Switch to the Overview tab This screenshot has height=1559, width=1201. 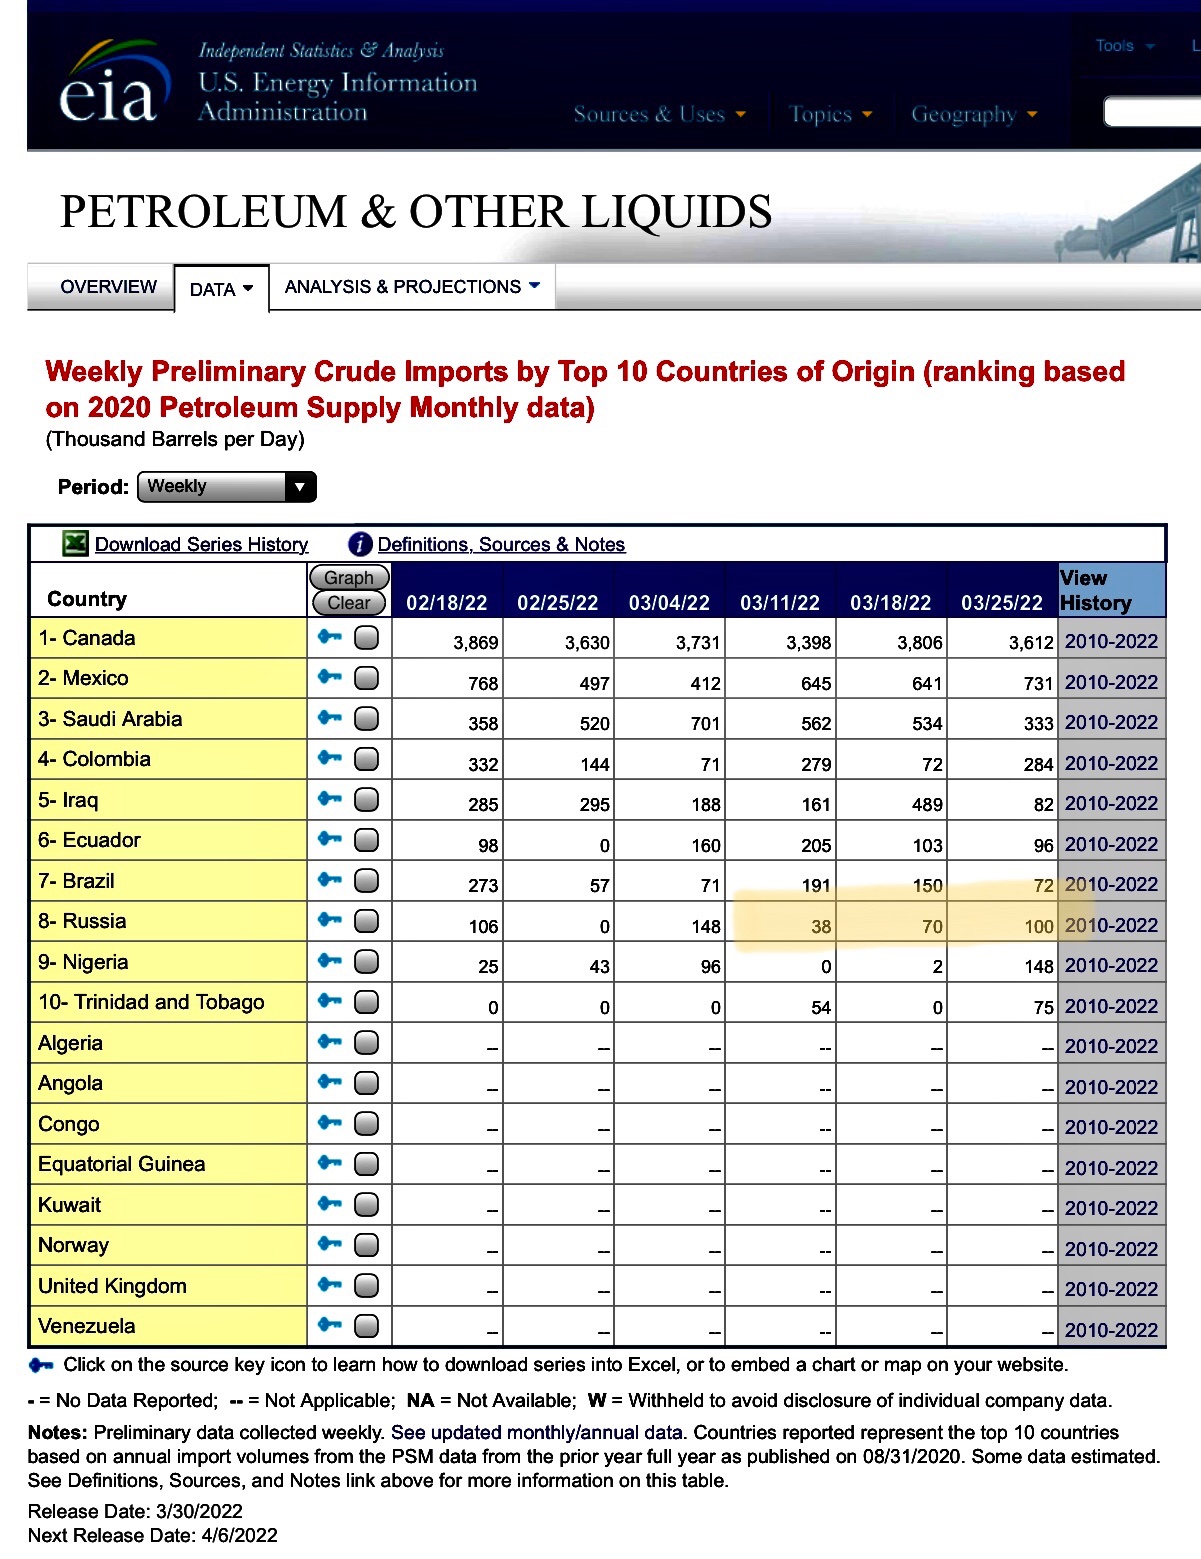click(108, 287)
